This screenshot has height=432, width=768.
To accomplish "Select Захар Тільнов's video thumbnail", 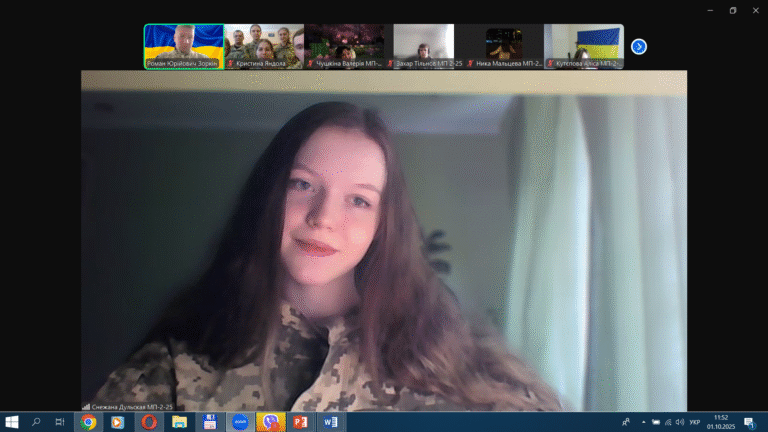I will [424, 46].
